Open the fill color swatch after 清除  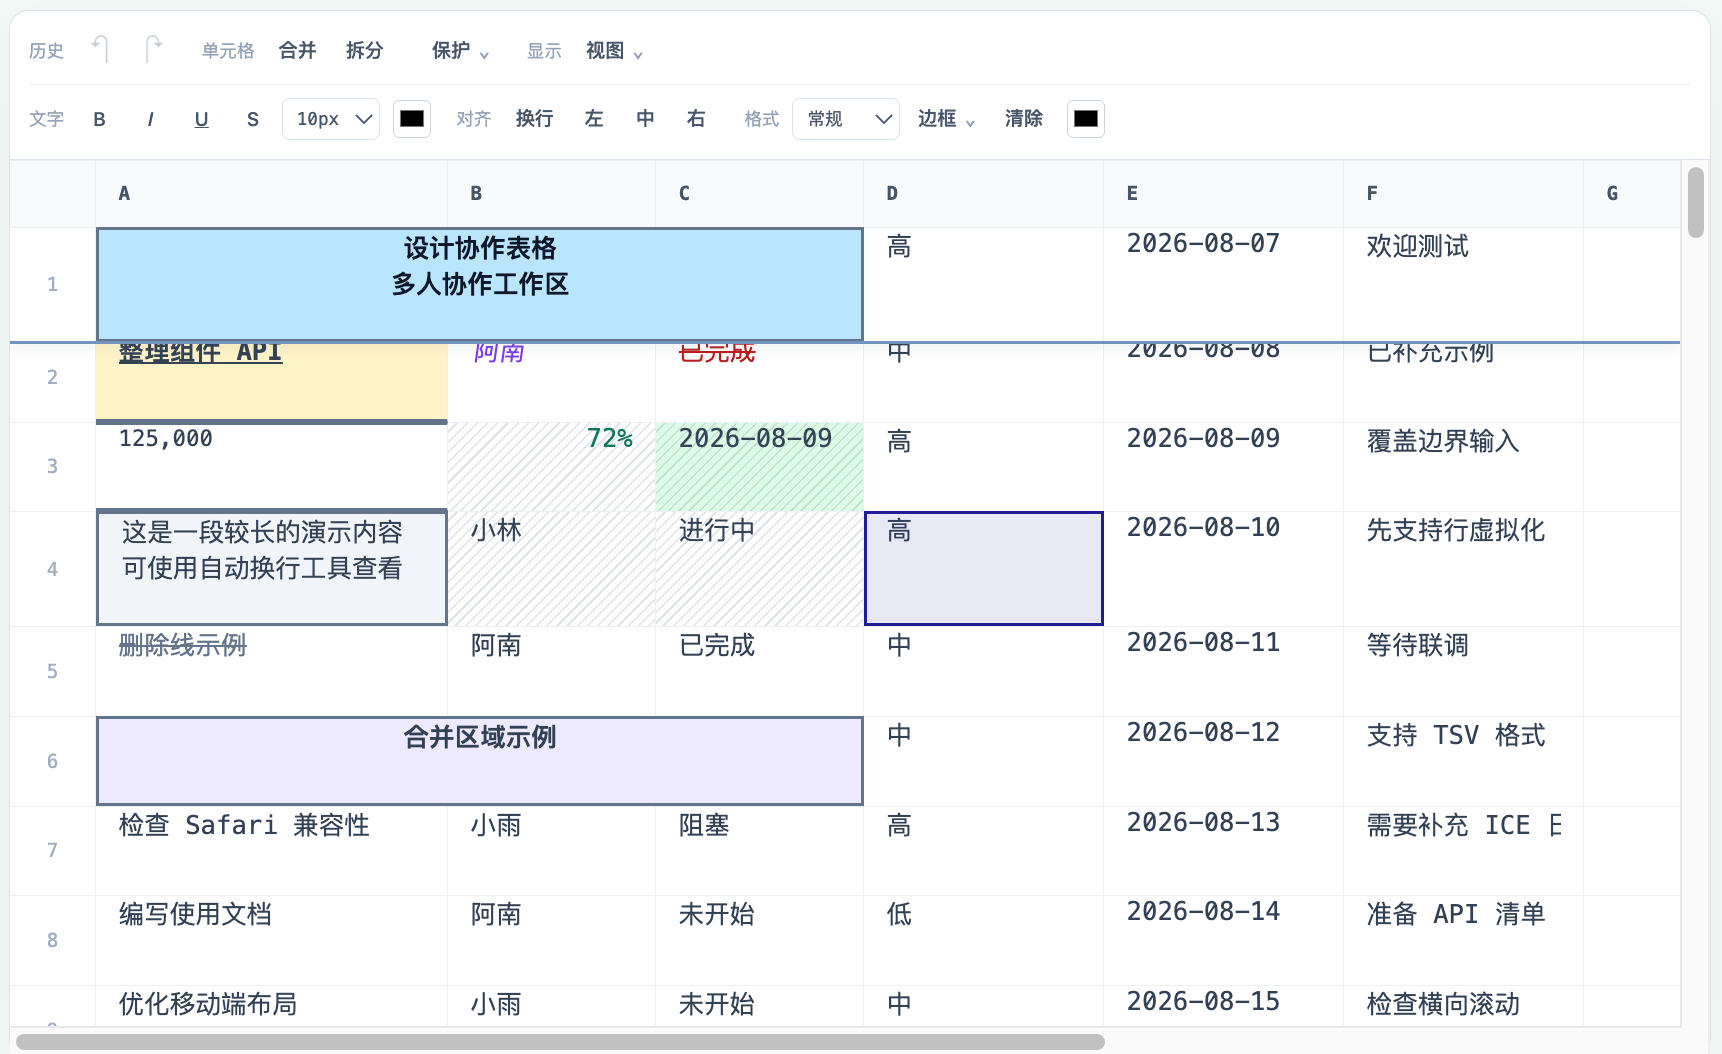point(1086,119)
